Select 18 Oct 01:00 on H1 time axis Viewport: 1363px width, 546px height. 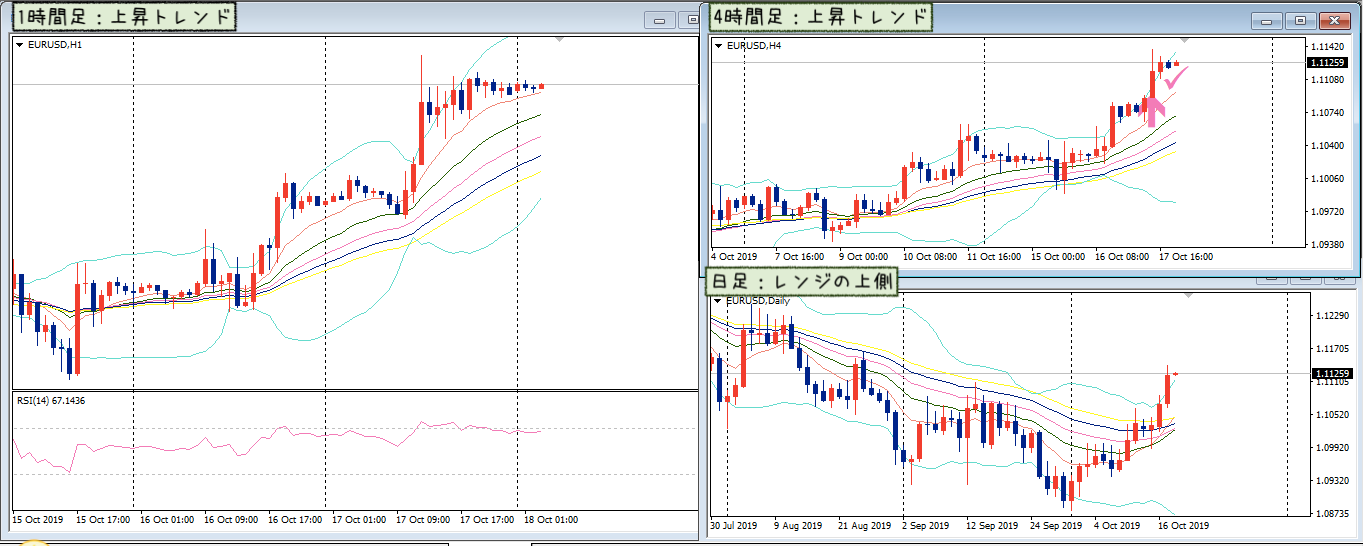click(551, 520)
